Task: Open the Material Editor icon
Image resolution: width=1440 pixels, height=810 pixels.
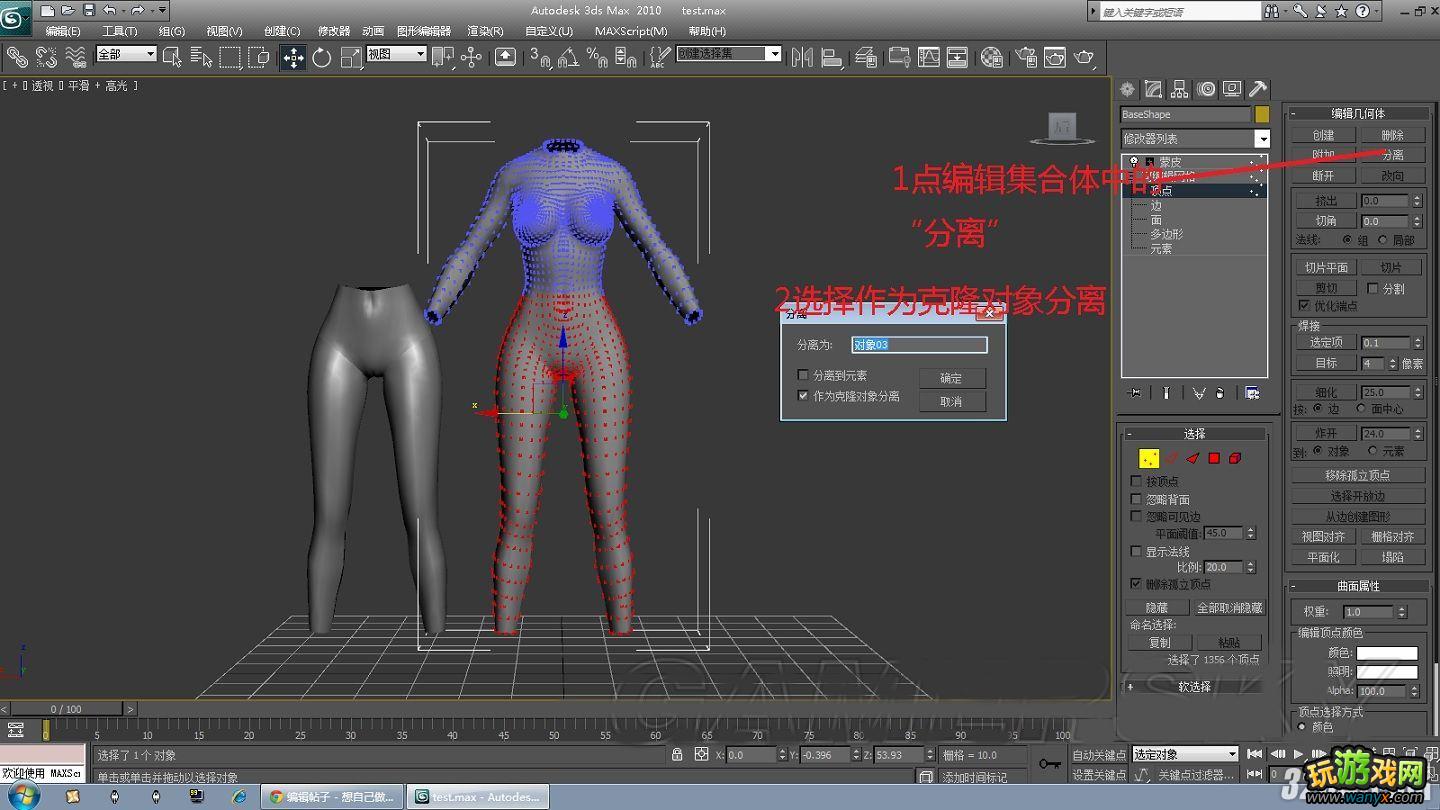Action: tap(992, 57)
